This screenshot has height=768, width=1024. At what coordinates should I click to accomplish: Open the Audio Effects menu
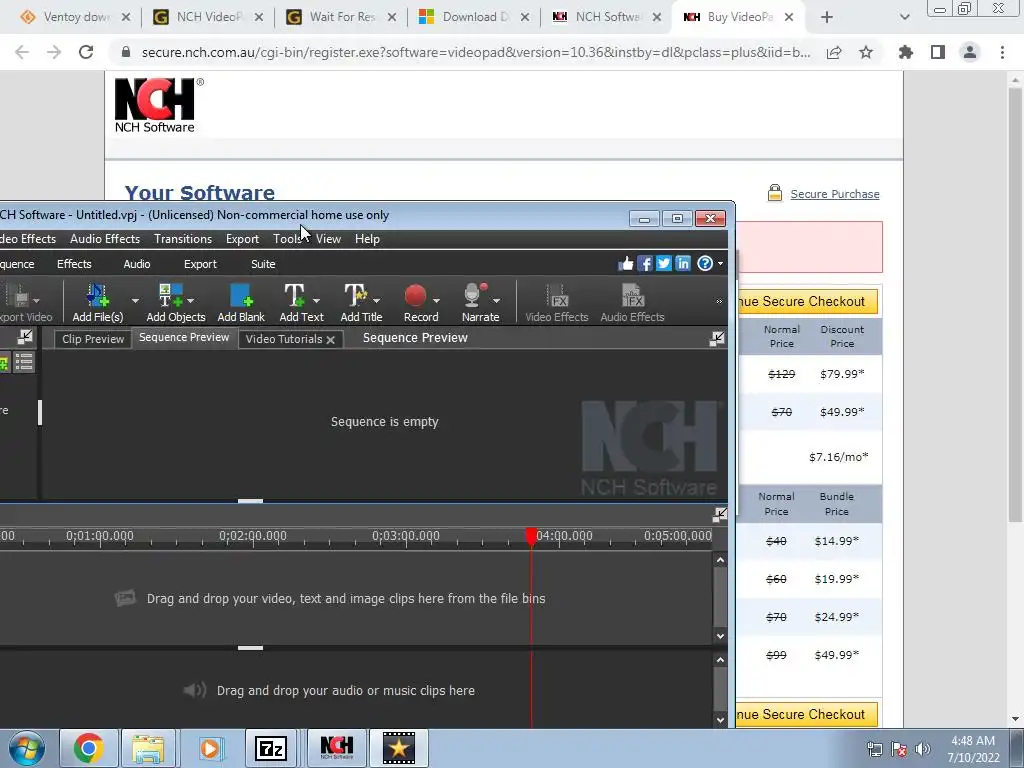105,239
